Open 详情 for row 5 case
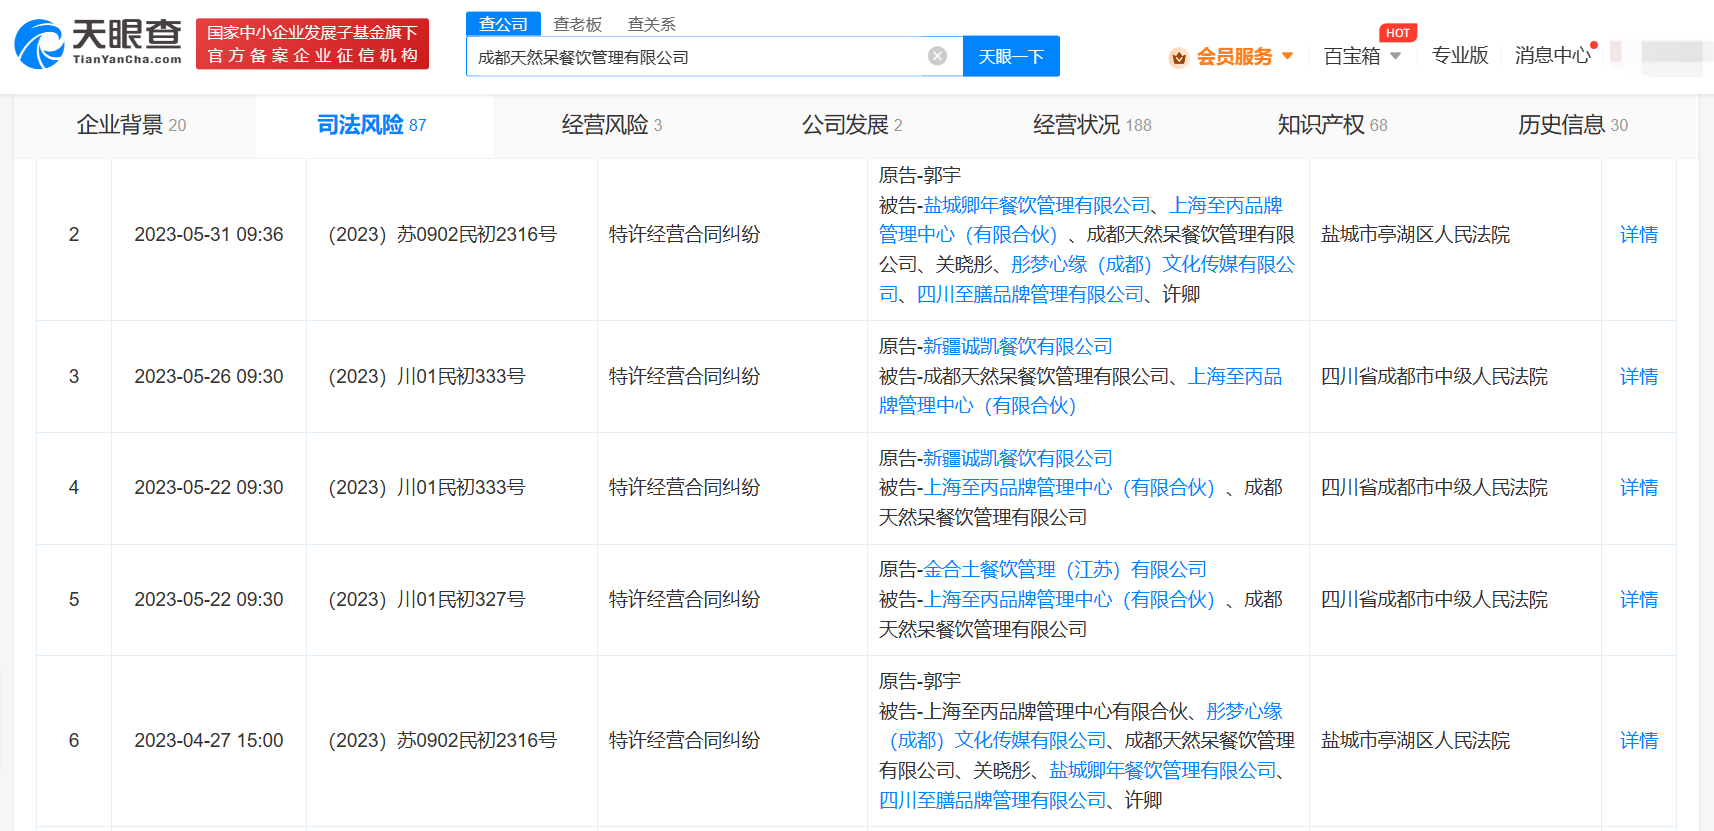Viewport: 1714px width, 831px height. [x=1639, y=600]
